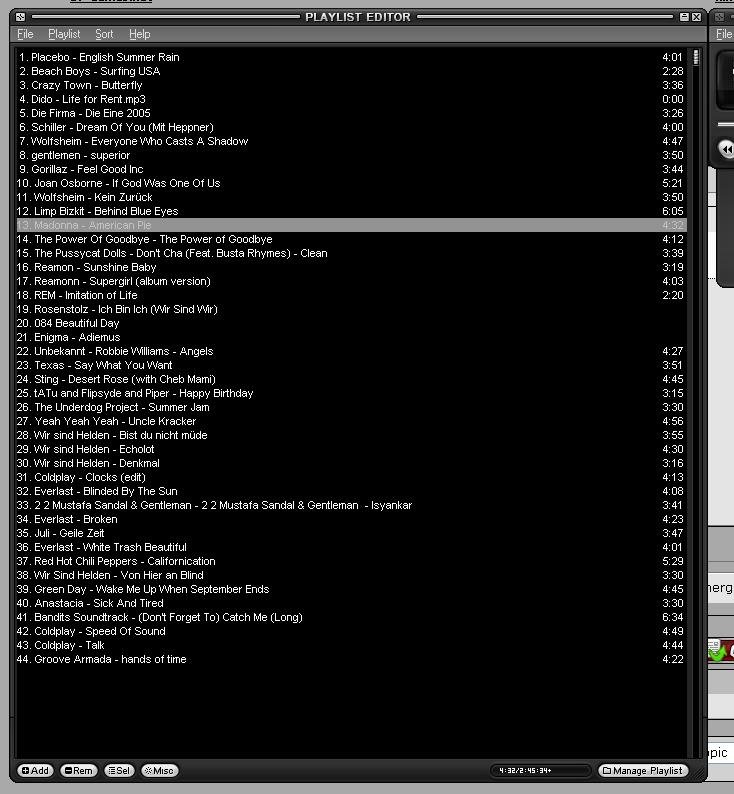Click the Misc button
This screenshot has width=734, height=794.
[159, 770]
